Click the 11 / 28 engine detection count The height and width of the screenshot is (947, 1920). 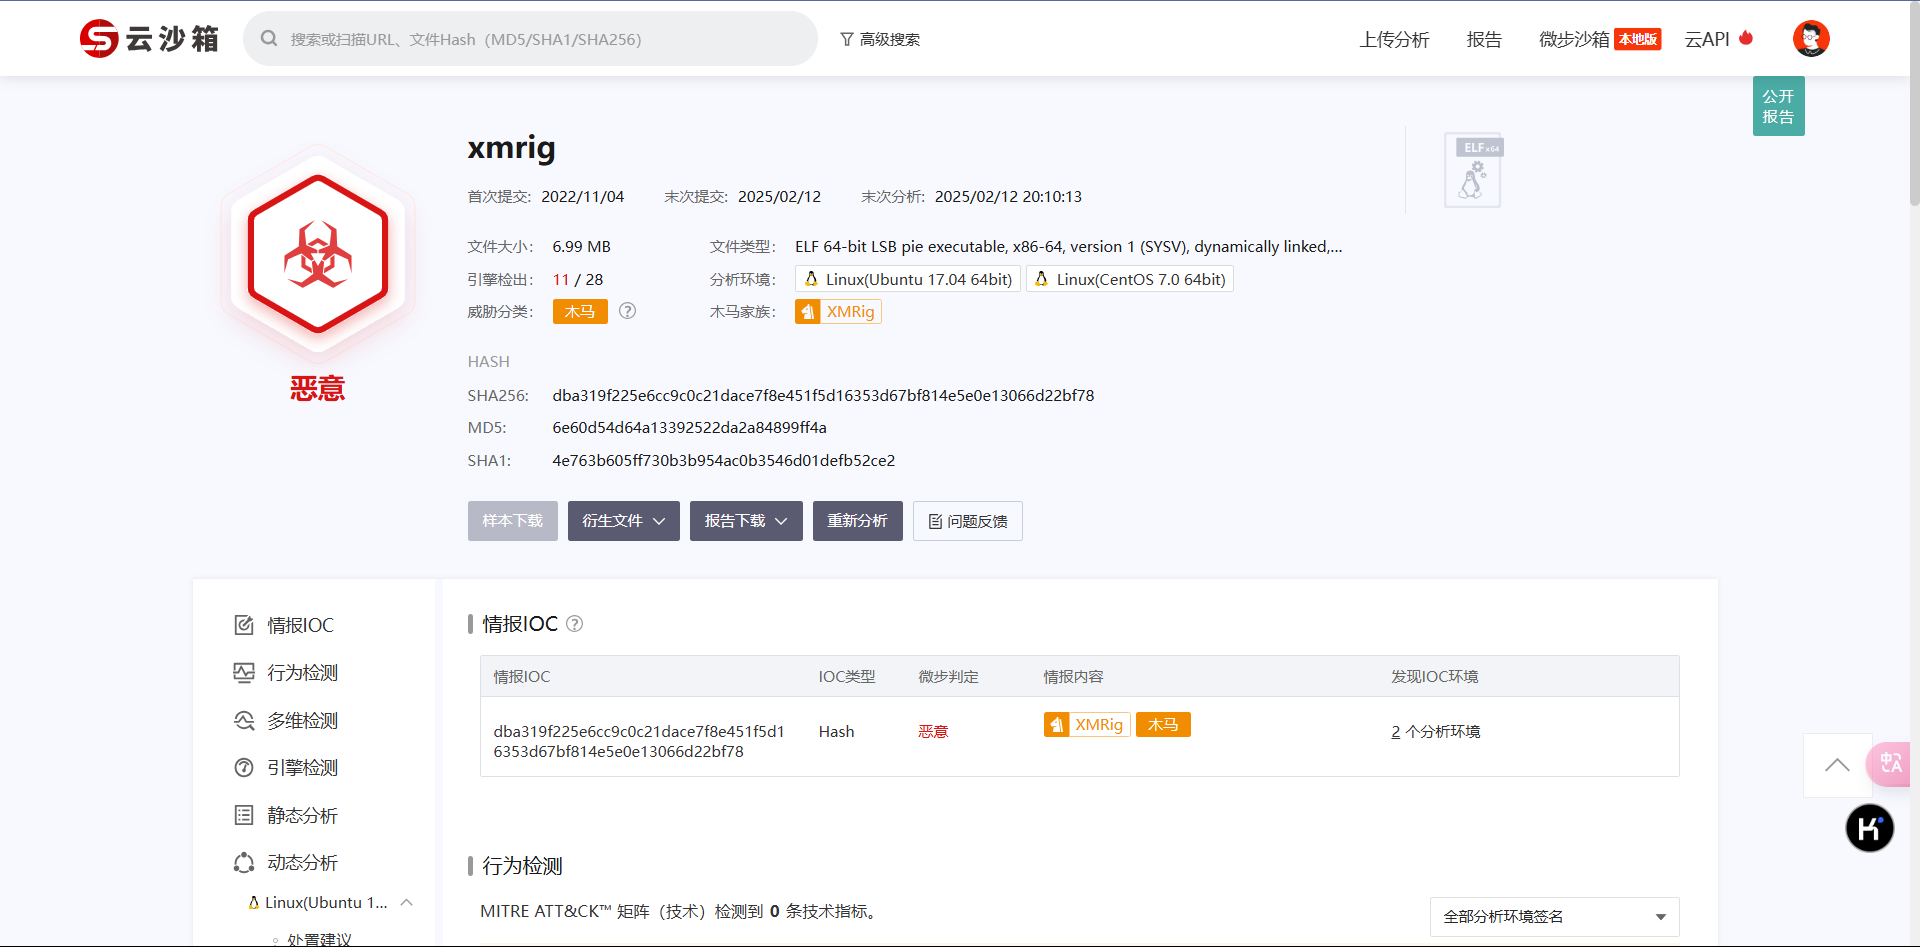(578, 280)
